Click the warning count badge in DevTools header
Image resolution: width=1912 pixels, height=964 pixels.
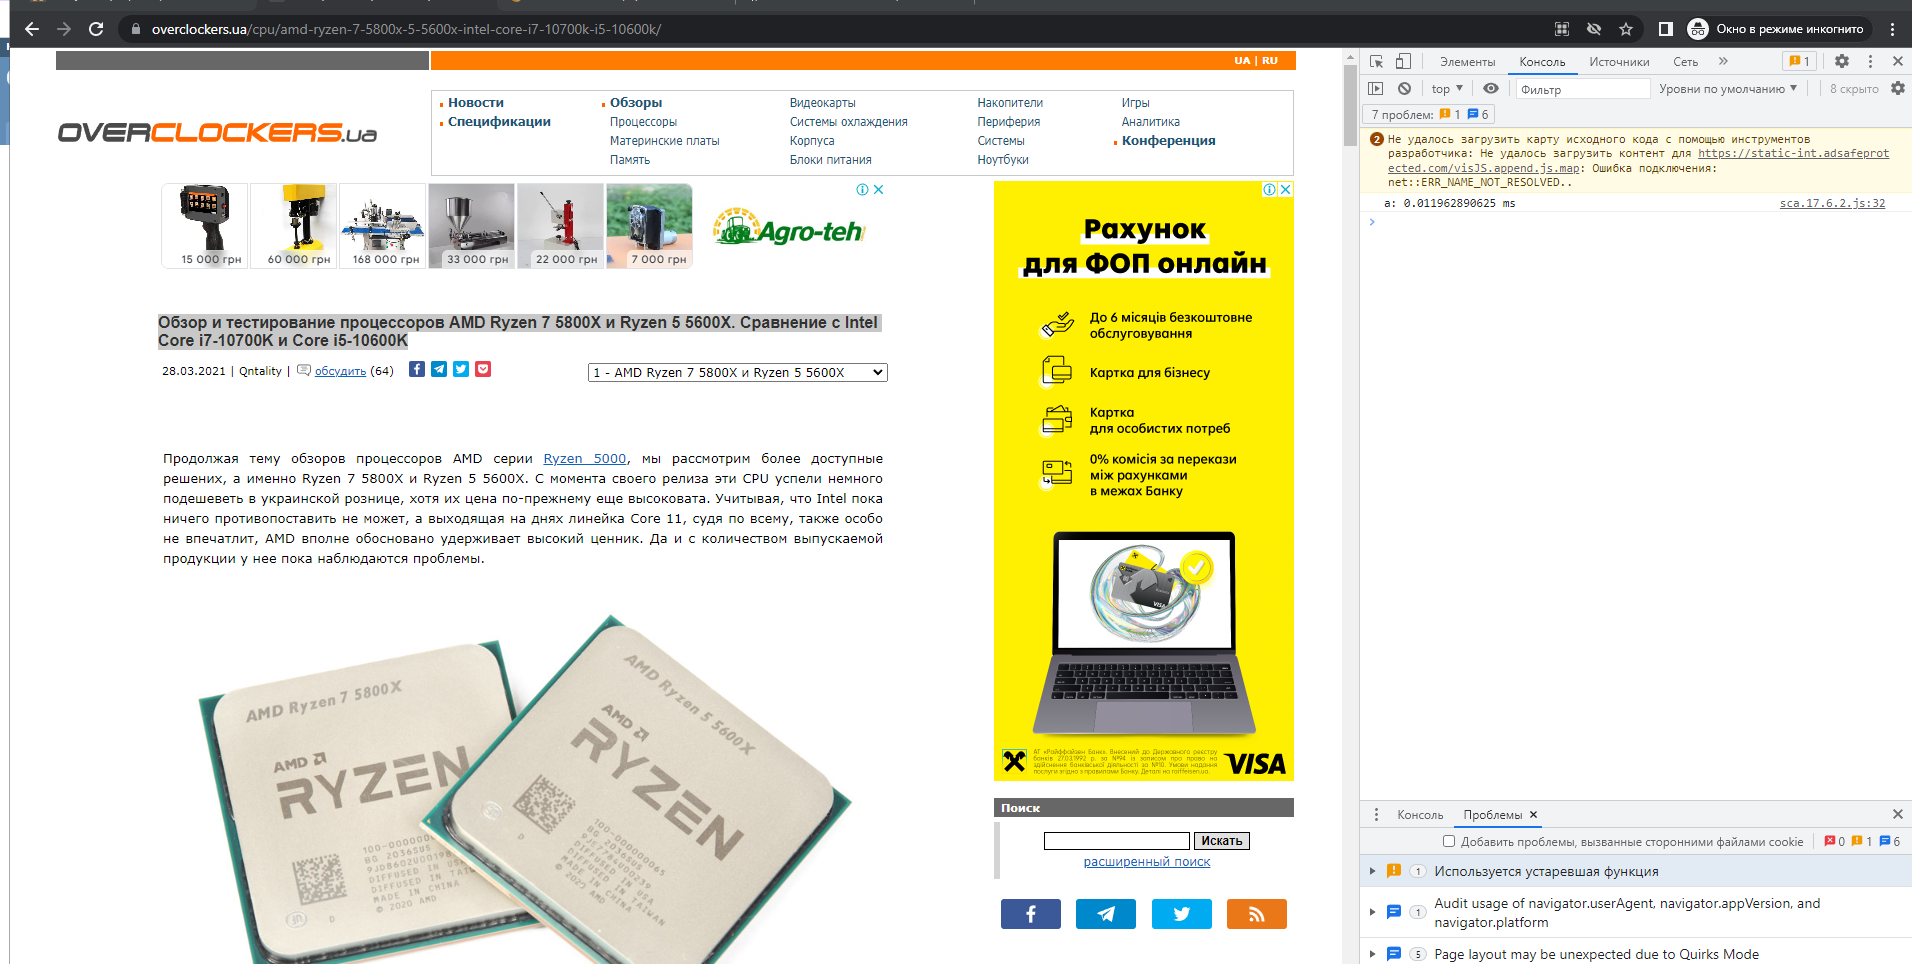point(1800,61)
